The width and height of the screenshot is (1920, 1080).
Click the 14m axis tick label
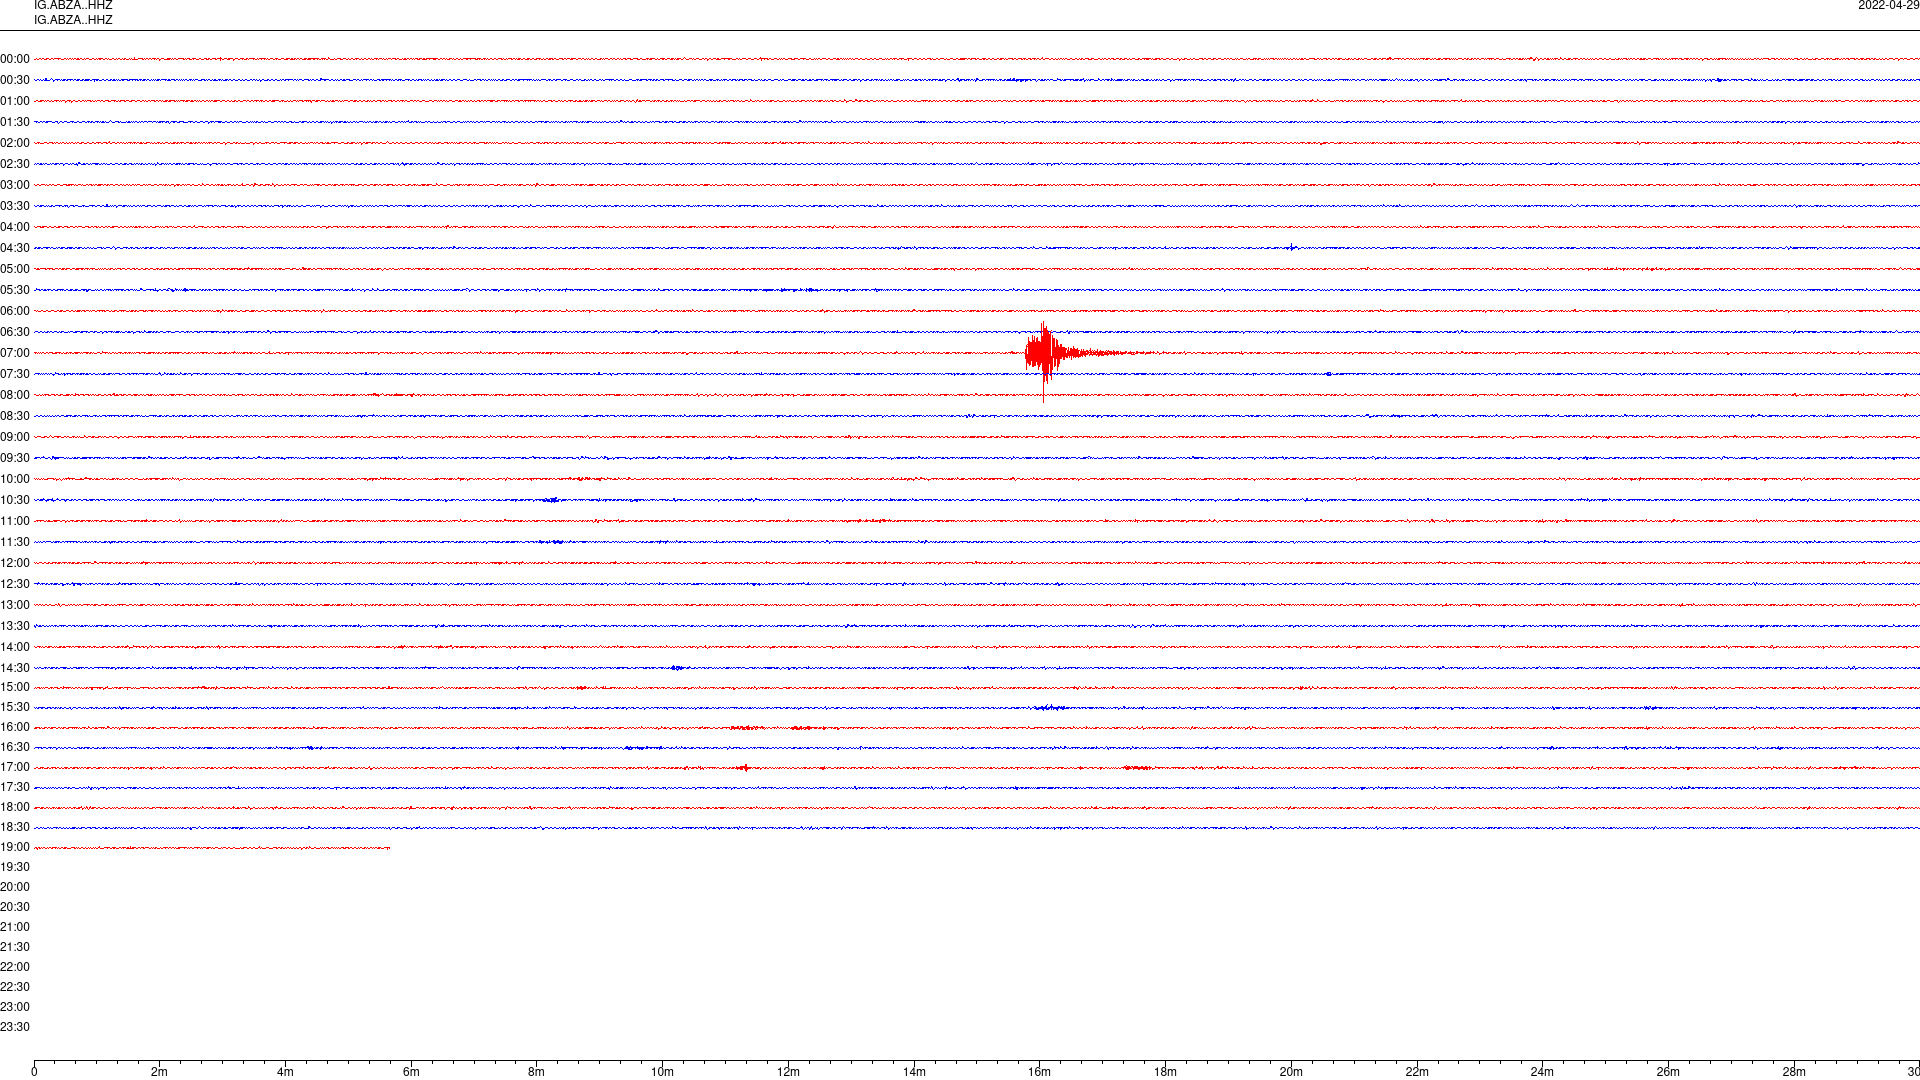(x=914, y=1072)
